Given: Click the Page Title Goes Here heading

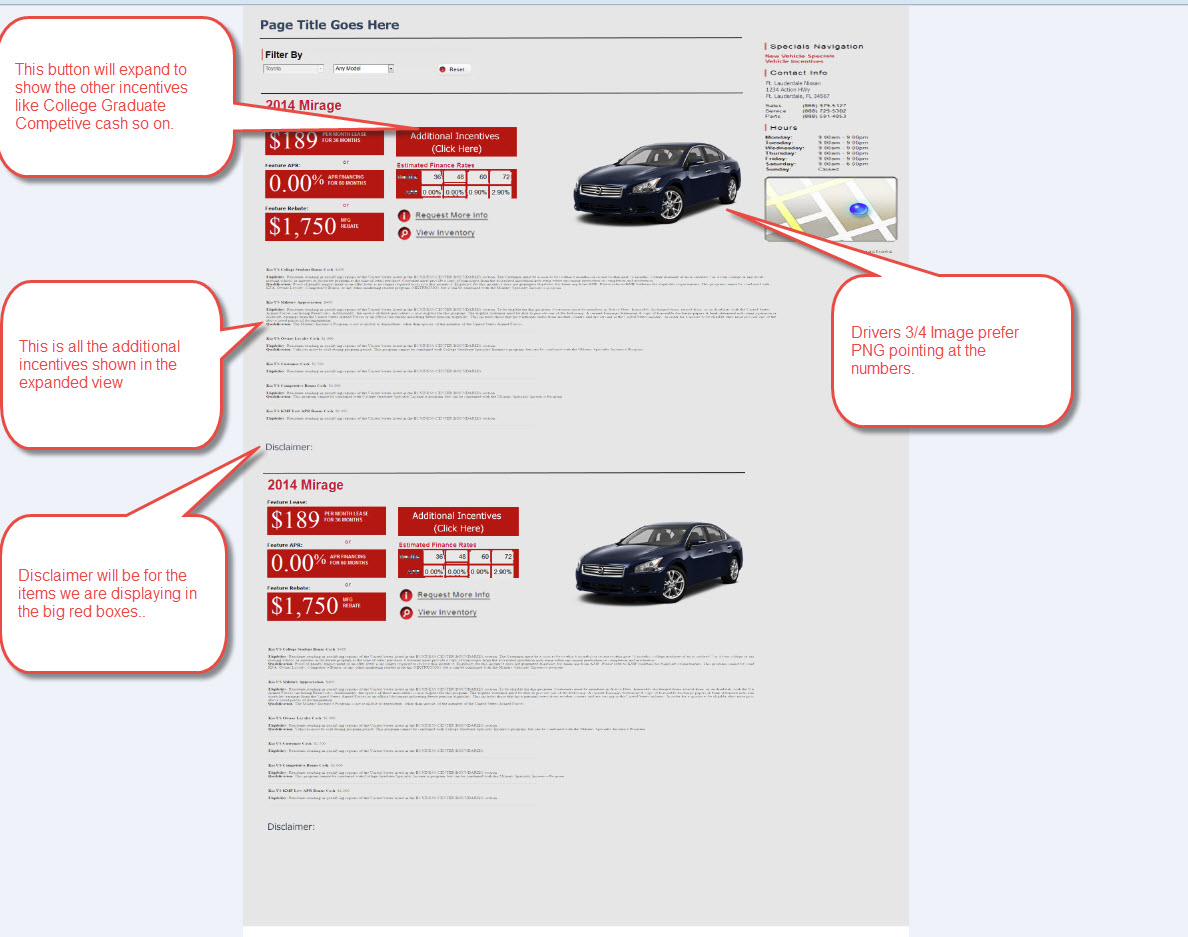Looking at the screenshot, I should pyautogui.click(x=330, y=25).
